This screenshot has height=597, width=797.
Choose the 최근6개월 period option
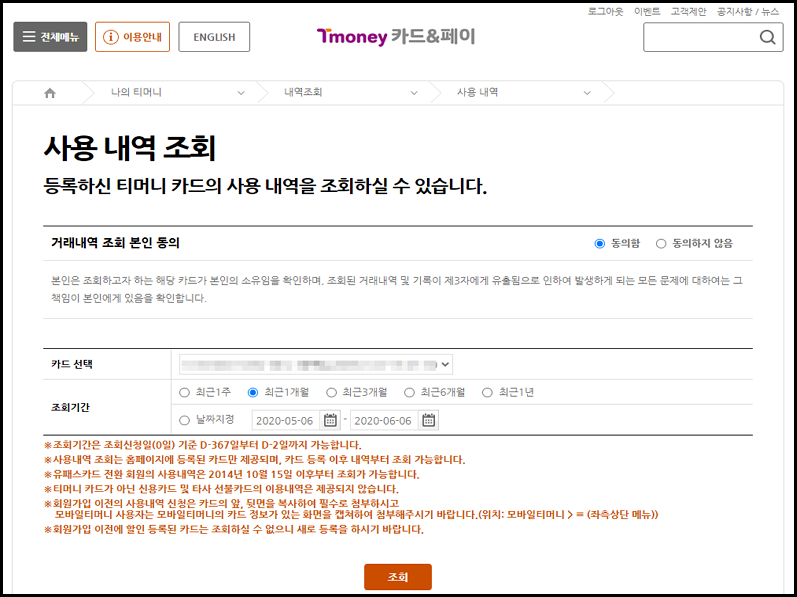[x=409, y=392]
